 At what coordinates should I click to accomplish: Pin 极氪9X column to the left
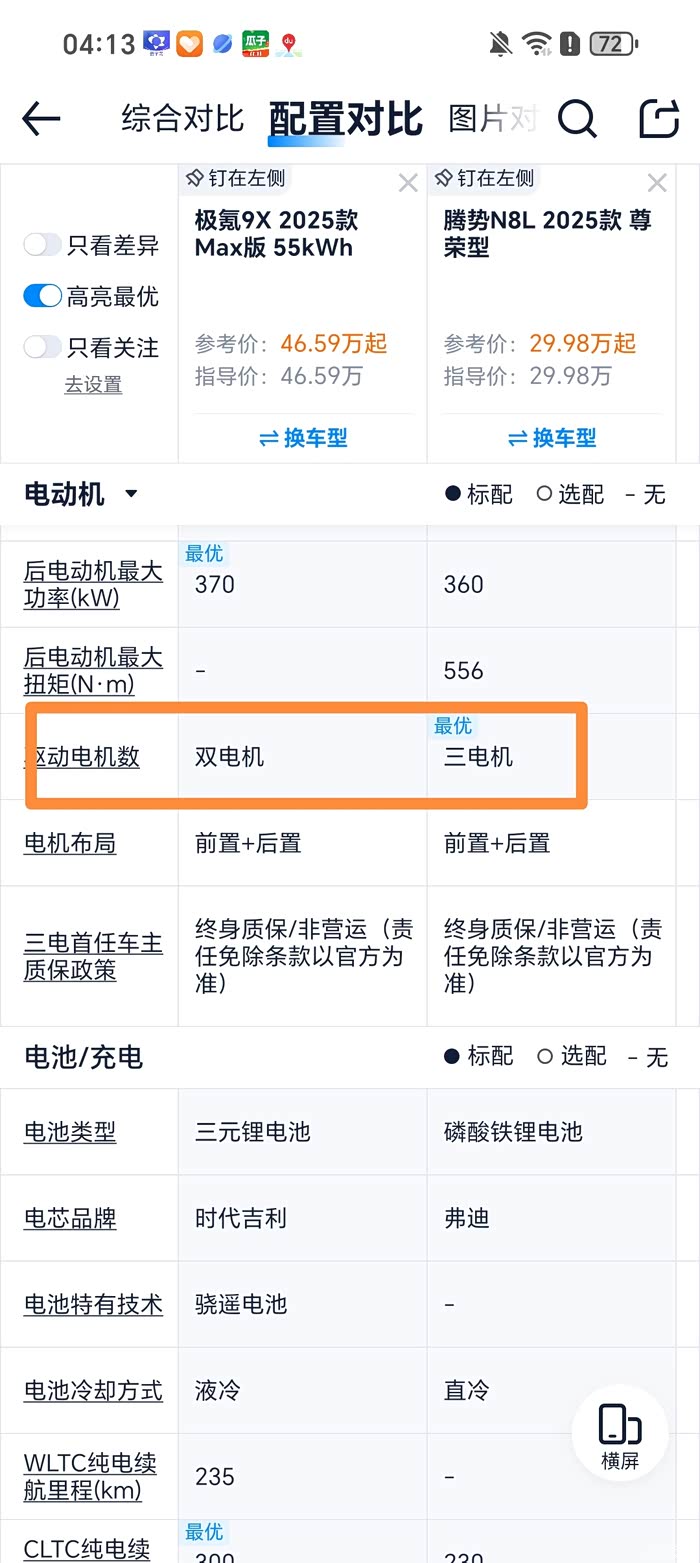tap(236, 178)
